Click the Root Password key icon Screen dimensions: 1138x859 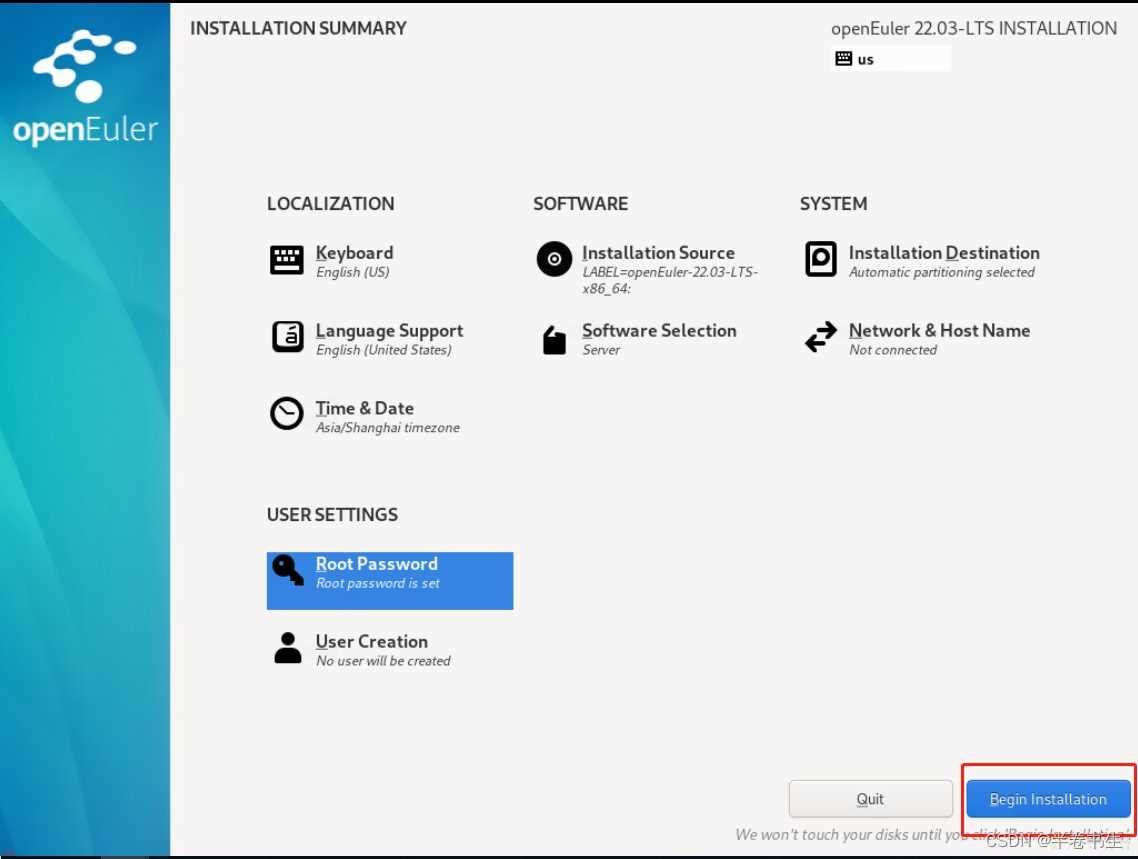click(x=287, y=570)
